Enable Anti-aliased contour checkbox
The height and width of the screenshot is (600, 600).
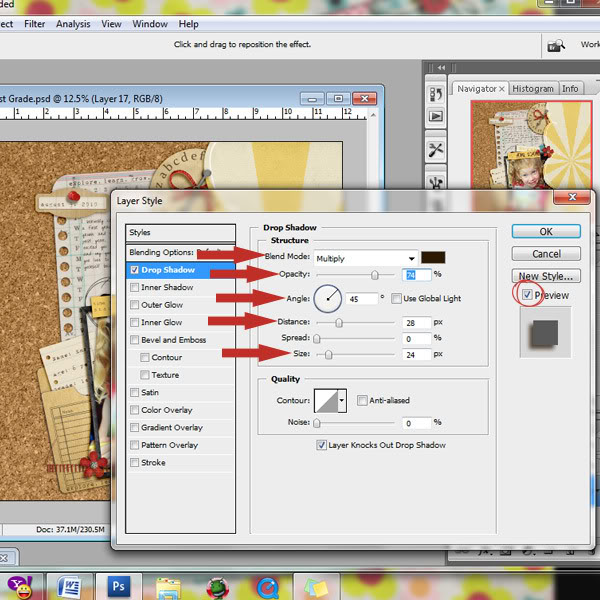pyautogui.click(x=362, y=400)
